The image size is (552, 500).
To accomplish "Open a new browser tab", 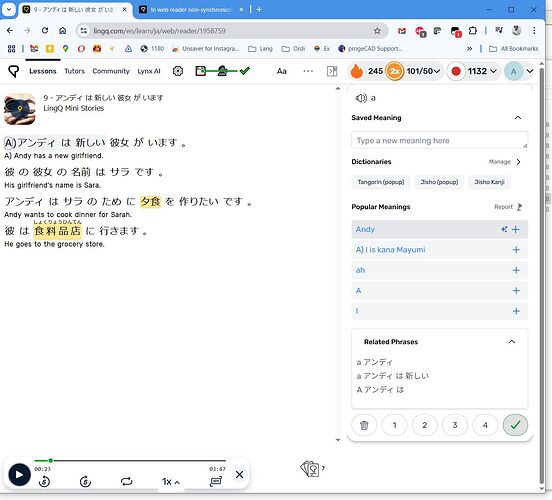I will point(259,10).
